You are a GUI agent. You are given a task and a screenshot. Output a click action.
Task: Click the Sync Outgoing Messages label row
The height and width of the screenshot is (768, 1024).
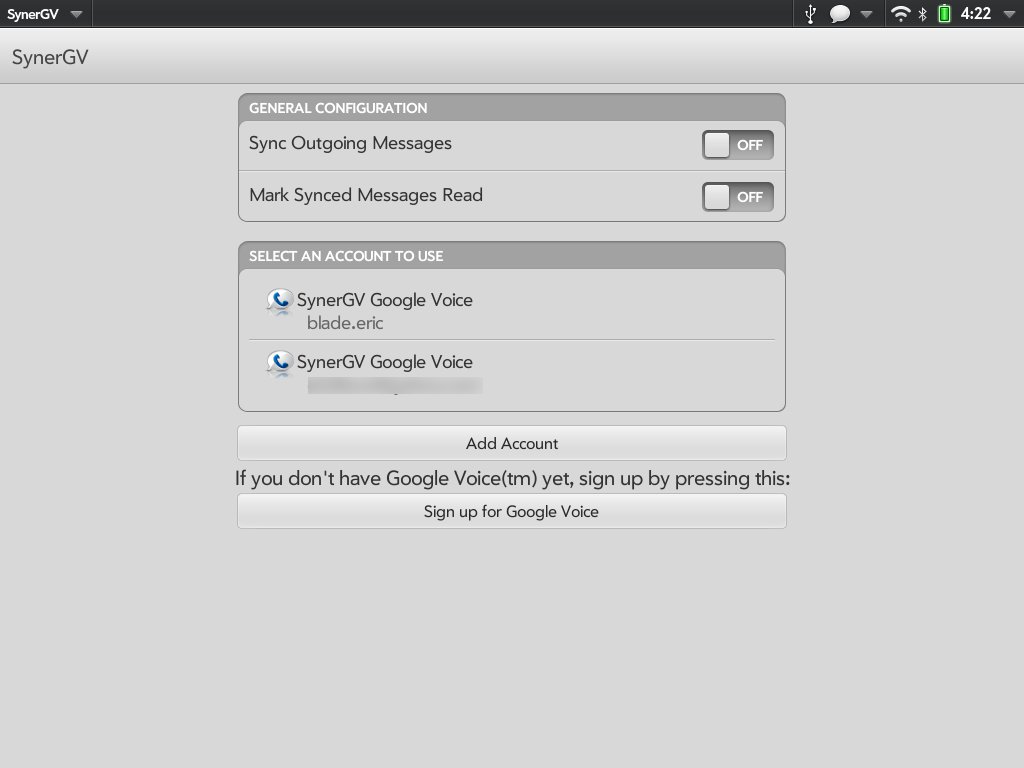point(512,145)
